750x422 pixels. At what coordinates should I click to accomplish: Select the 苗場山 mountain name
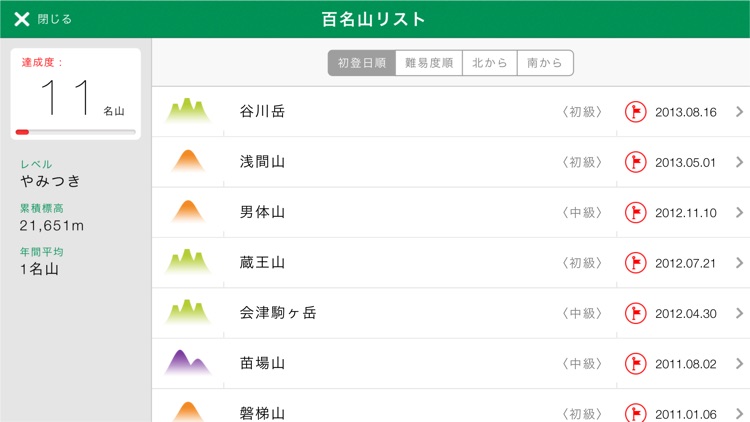[262, 363]
